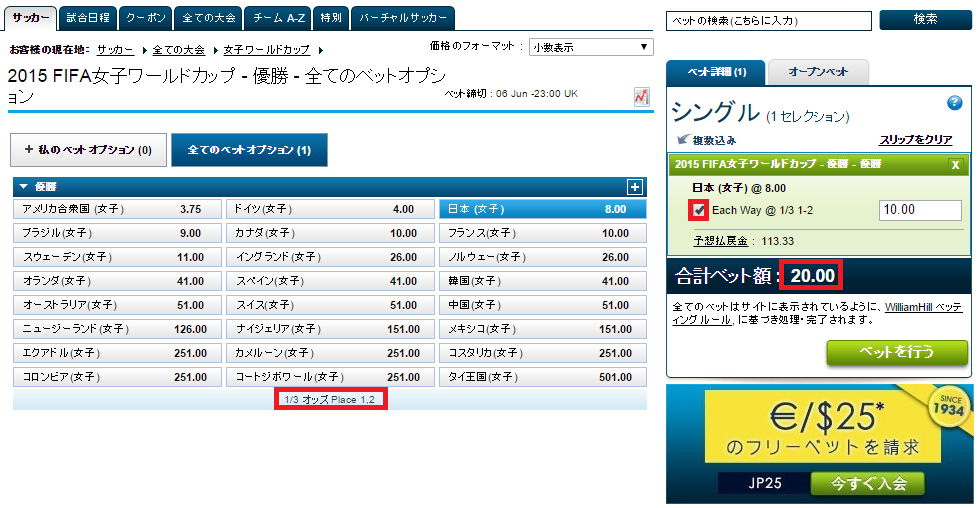
Task: Click the JP25 promo code box
Action: pos(764,483)
